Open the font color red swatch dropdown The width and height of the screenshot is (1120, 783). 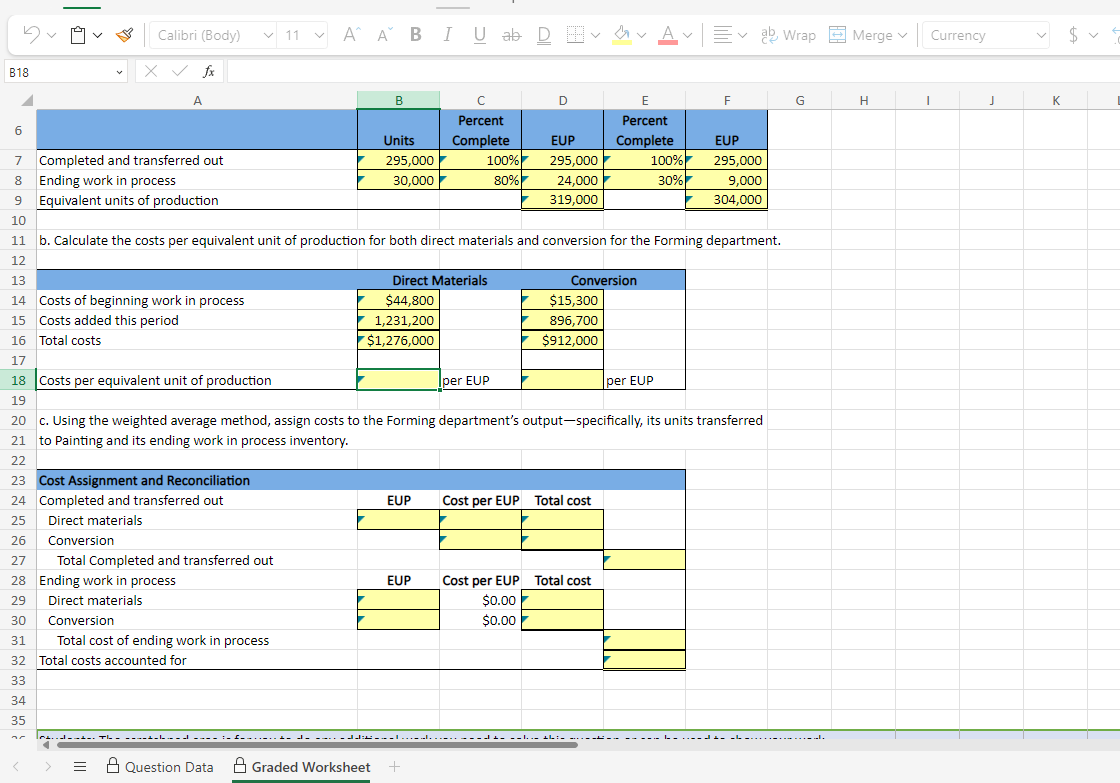click(x=688, y=35)
